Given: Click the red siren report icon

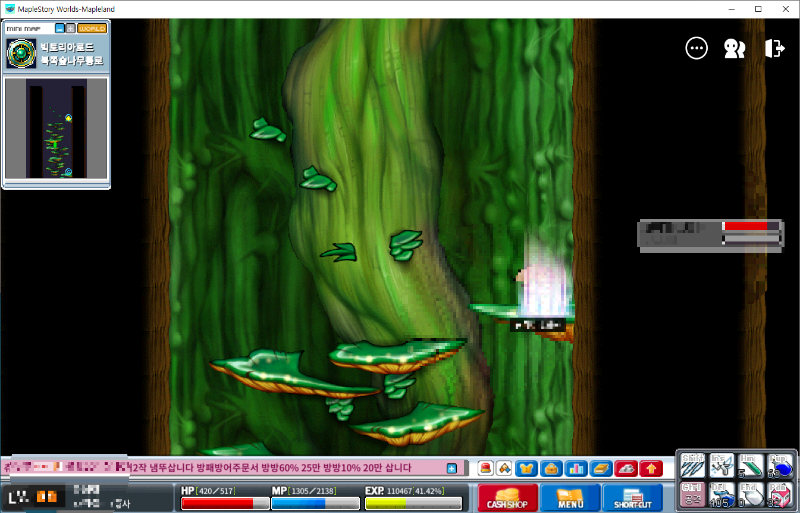Looking at the screenshot, I should (486, 468).
